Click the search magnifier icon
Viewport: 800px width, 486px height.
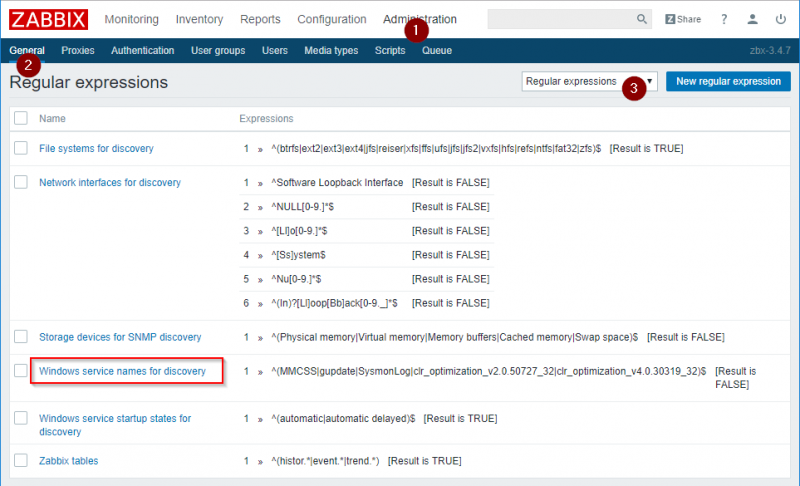pos(641,19)
